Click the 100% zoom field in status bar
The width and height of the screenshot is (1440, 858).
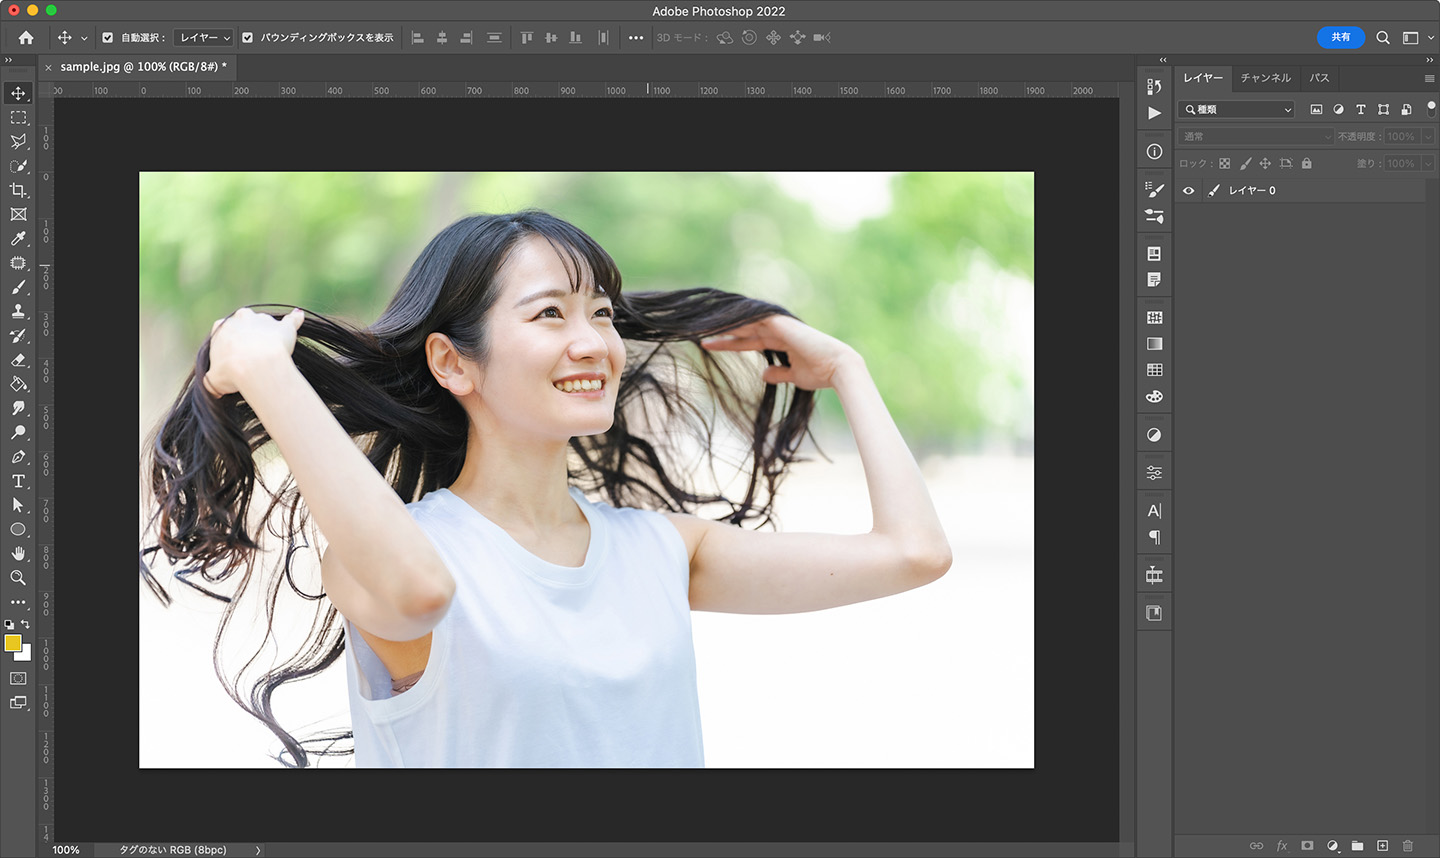[x=66, y=850]
